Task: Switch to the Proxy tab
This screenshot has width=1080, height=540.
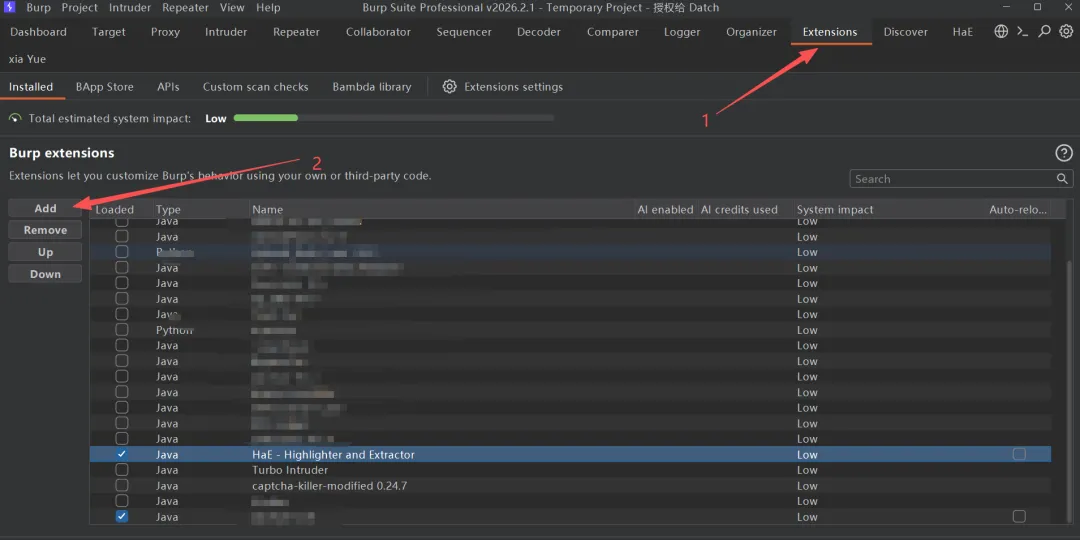Action: (x=165, y=32)
